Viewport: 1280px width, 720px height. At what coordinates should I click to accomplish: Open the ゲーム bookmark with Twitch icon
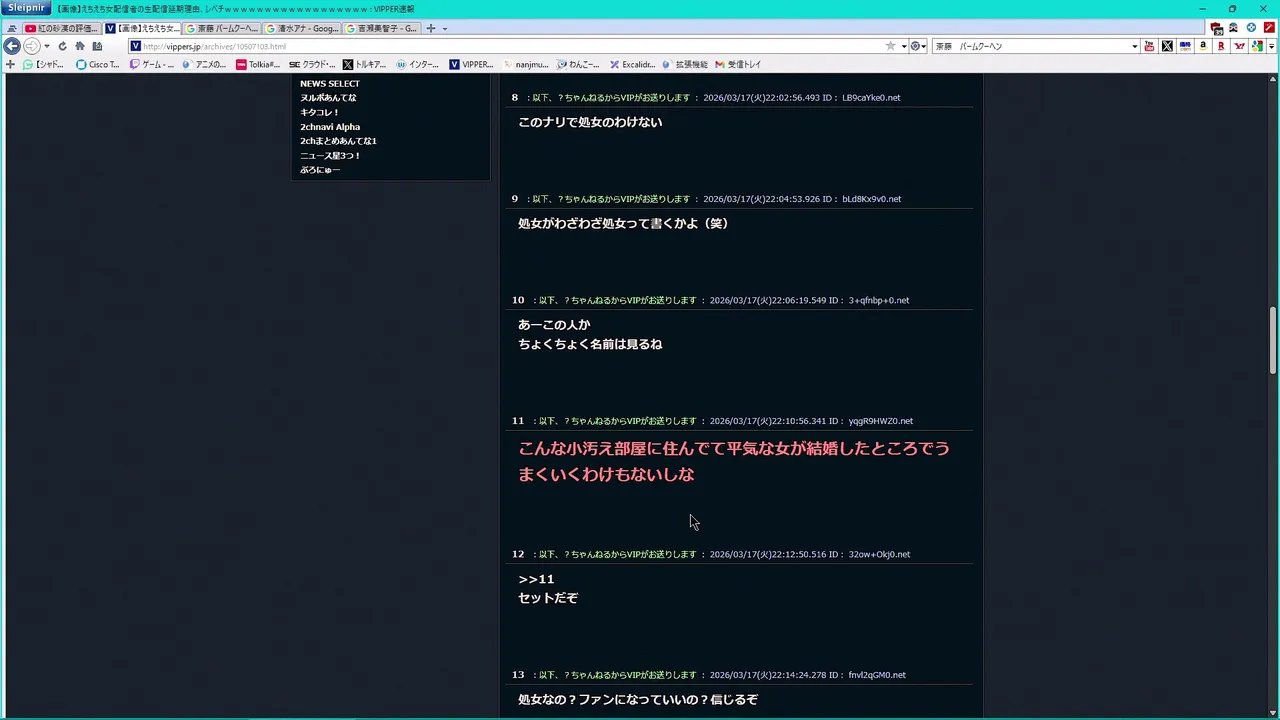point(152,64)
